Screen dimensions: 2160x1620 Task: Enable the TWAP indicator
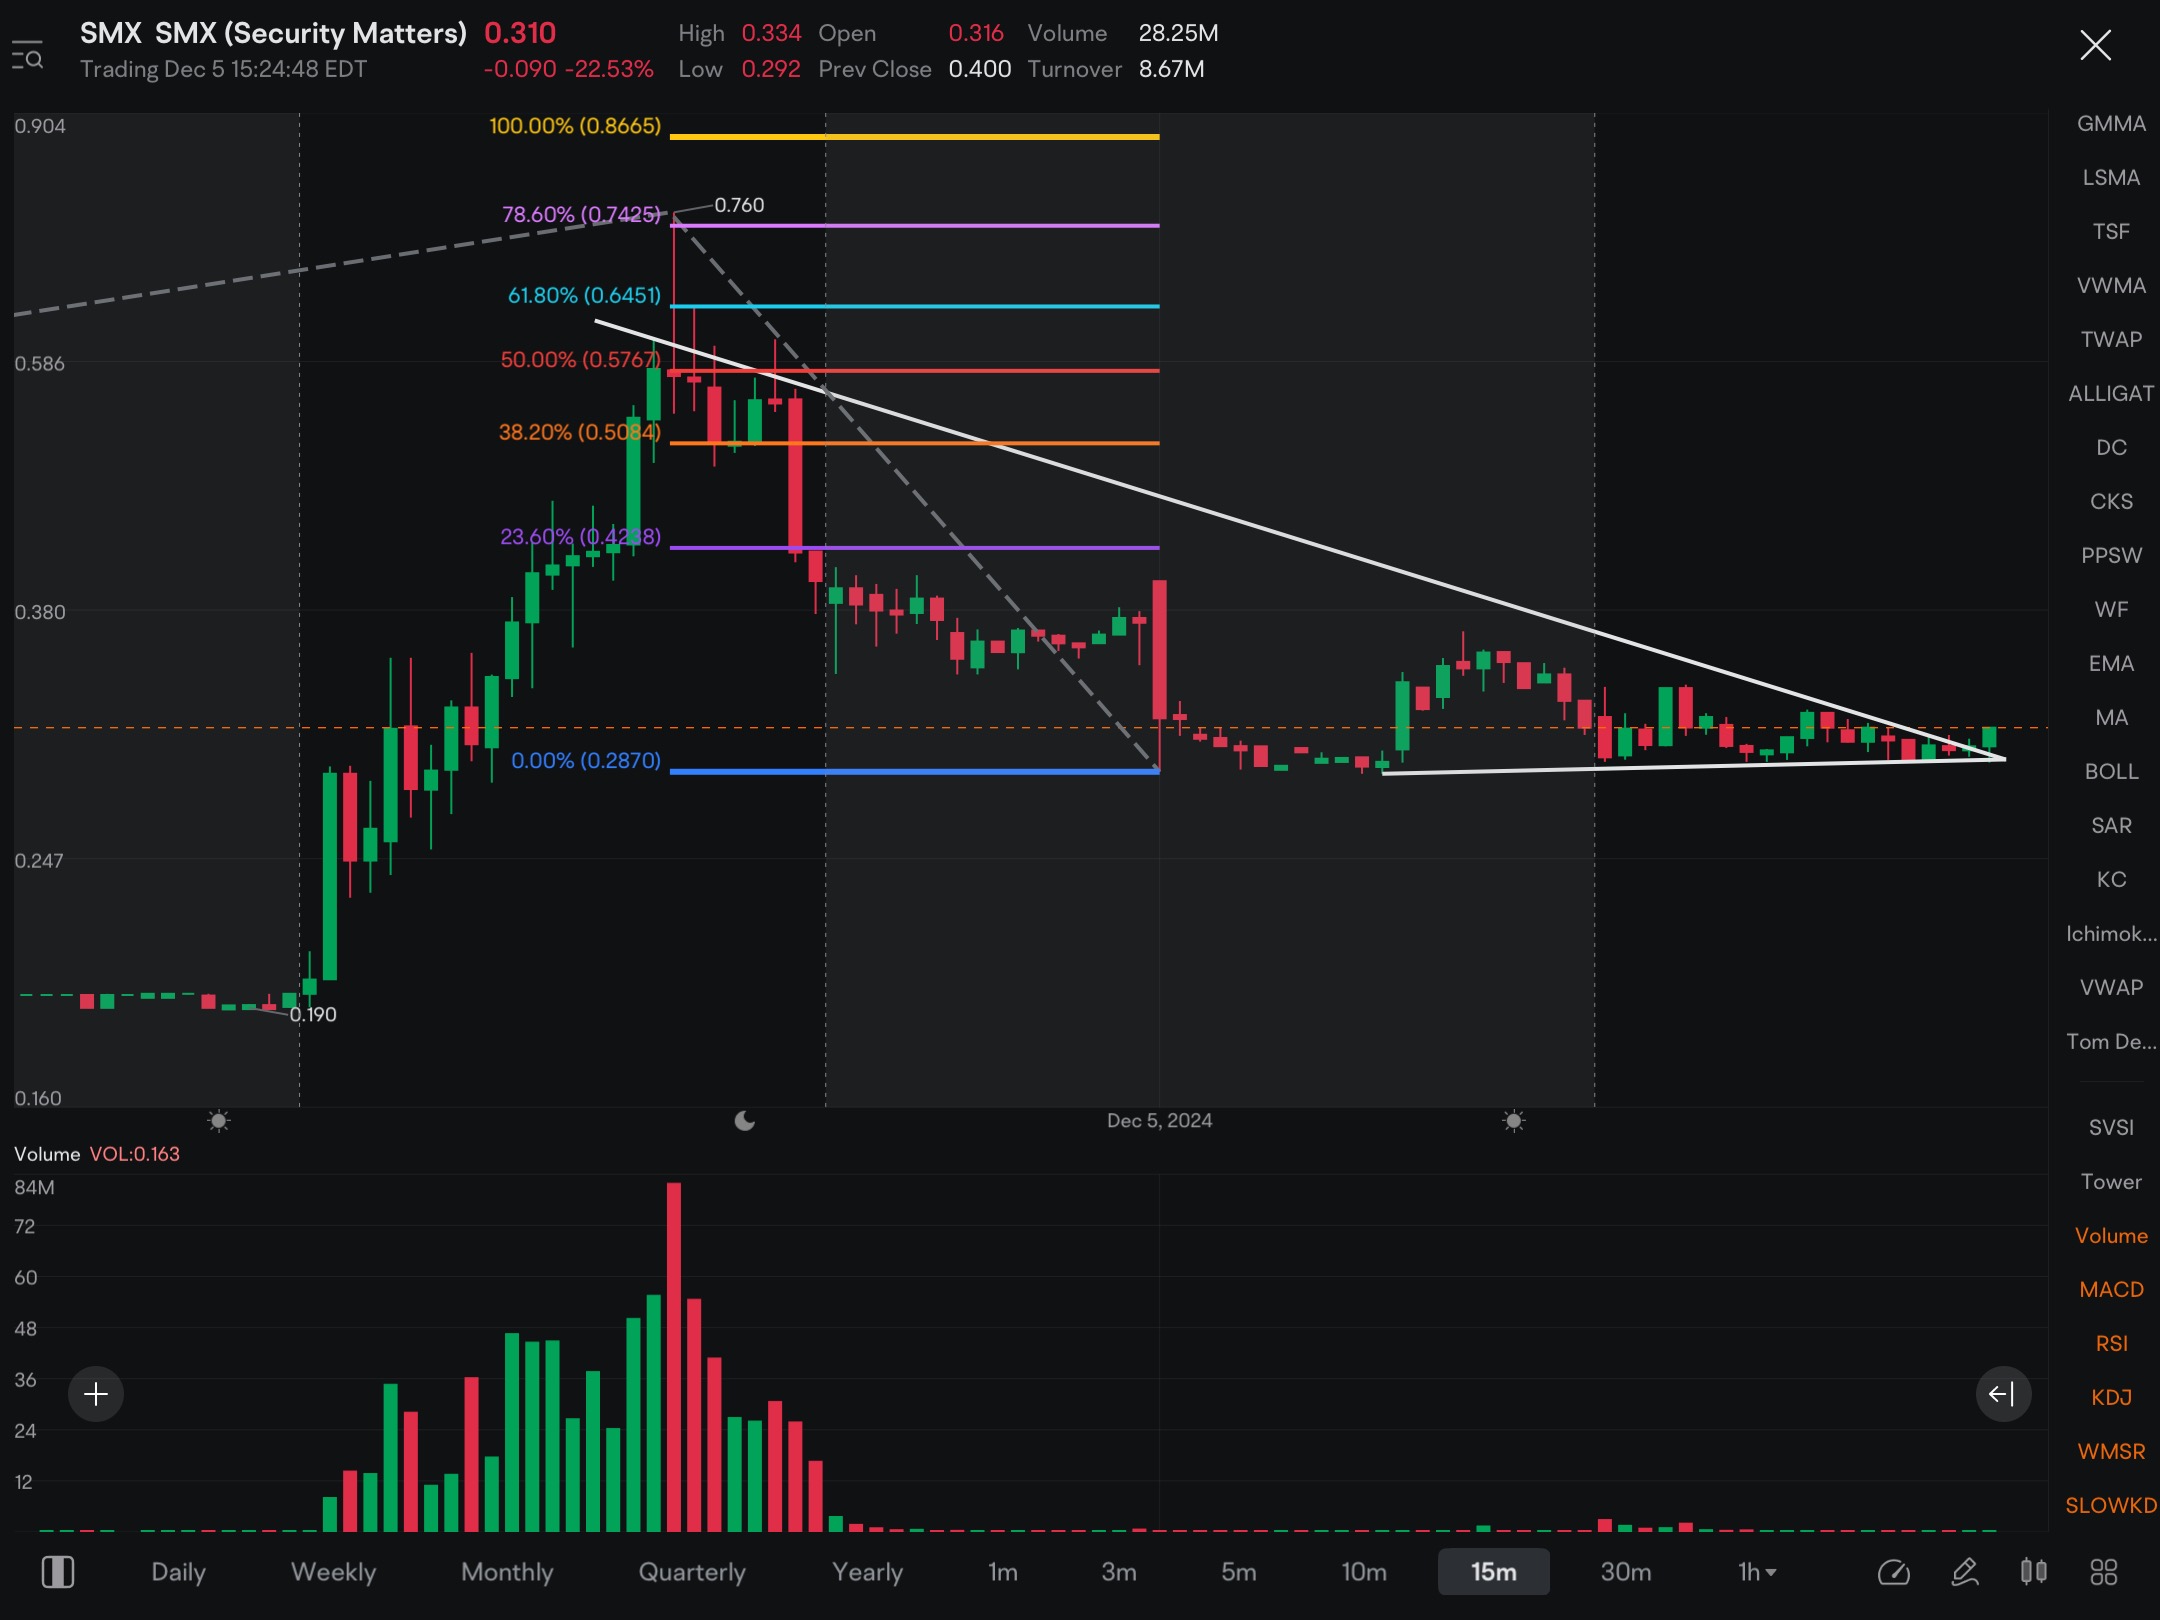click(x=2111, y=340)
